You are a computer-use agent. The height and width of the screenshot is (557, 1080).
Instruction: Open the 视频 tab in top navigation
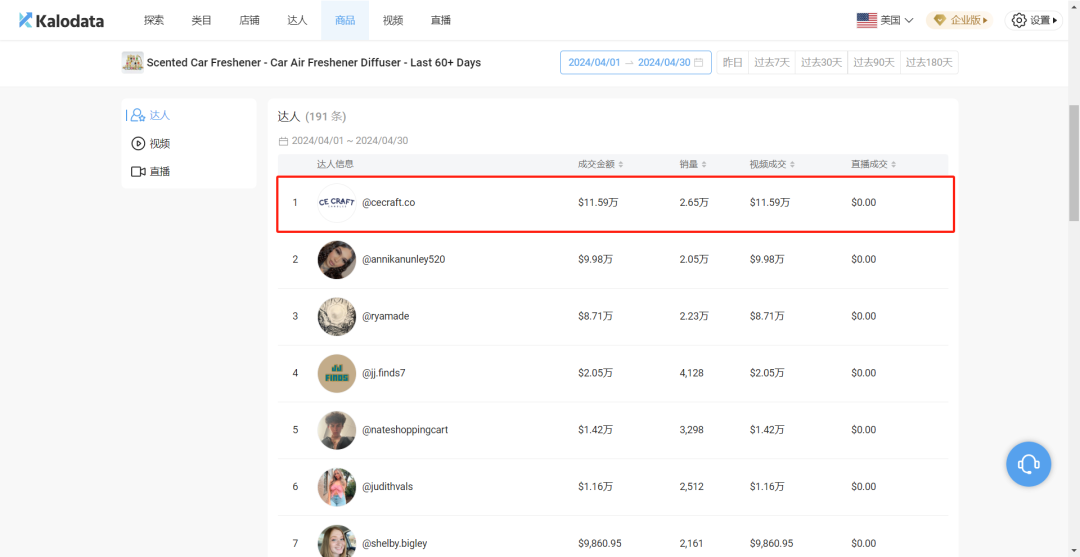click(x=393, y=21)
